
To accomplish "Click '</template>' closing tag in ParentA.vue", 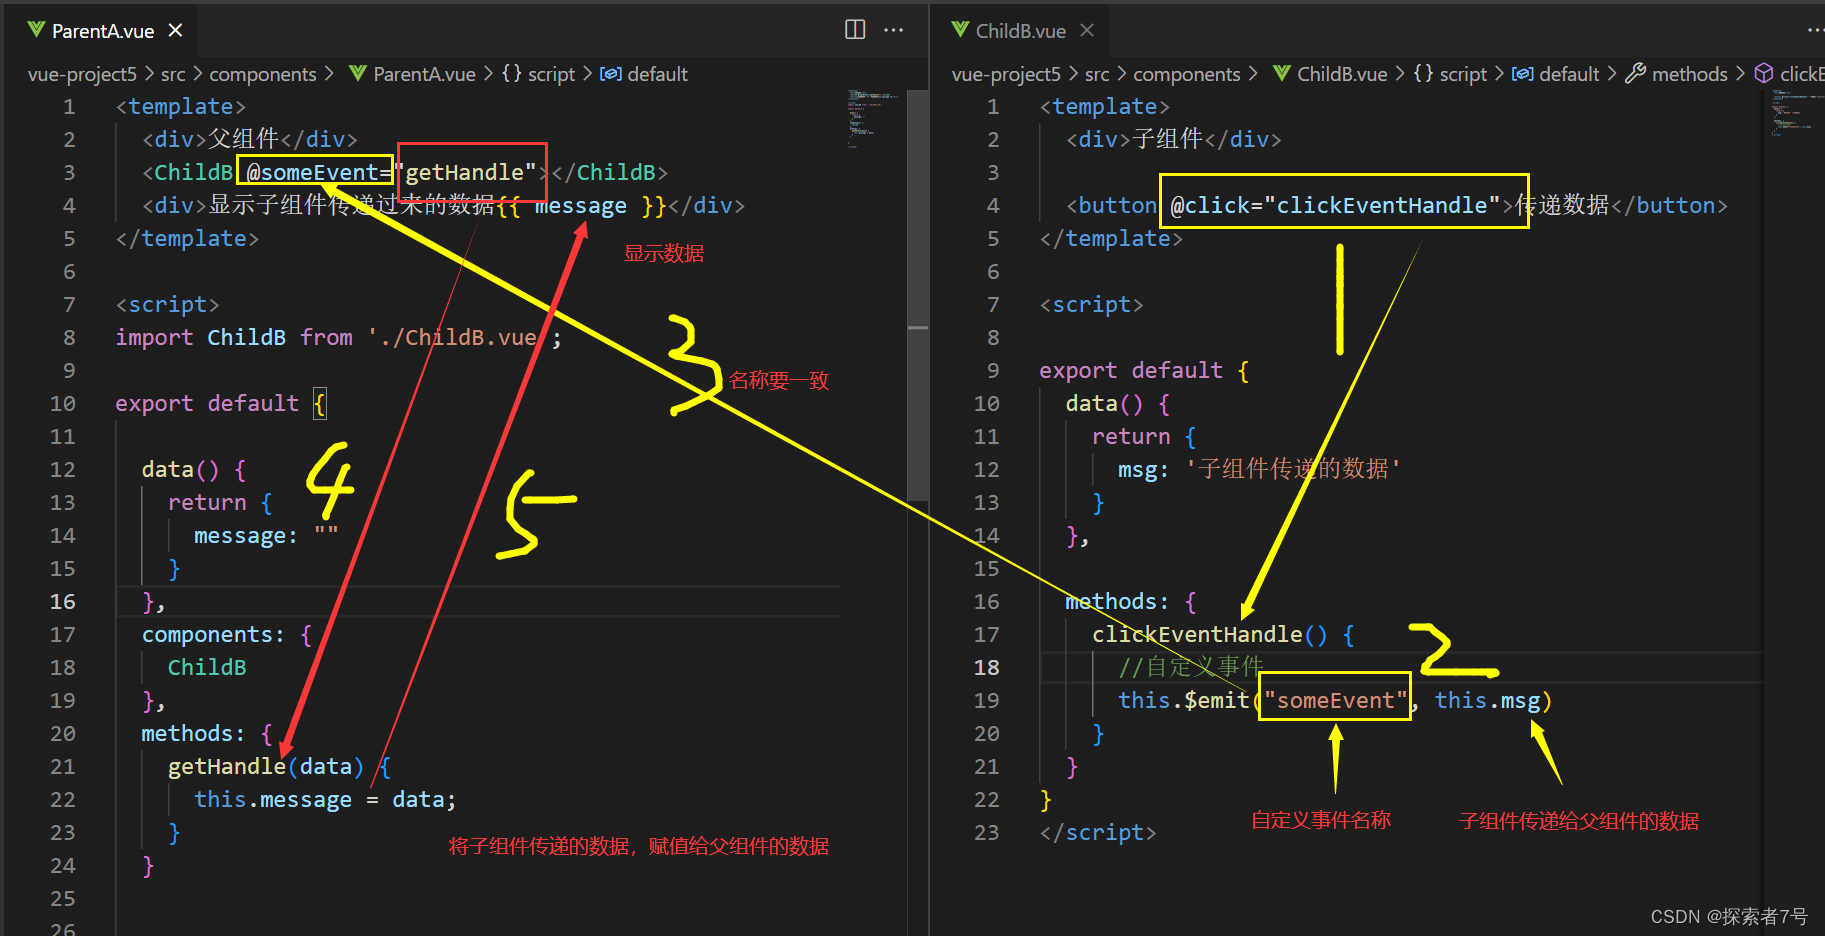I will (x=187, y=238).
